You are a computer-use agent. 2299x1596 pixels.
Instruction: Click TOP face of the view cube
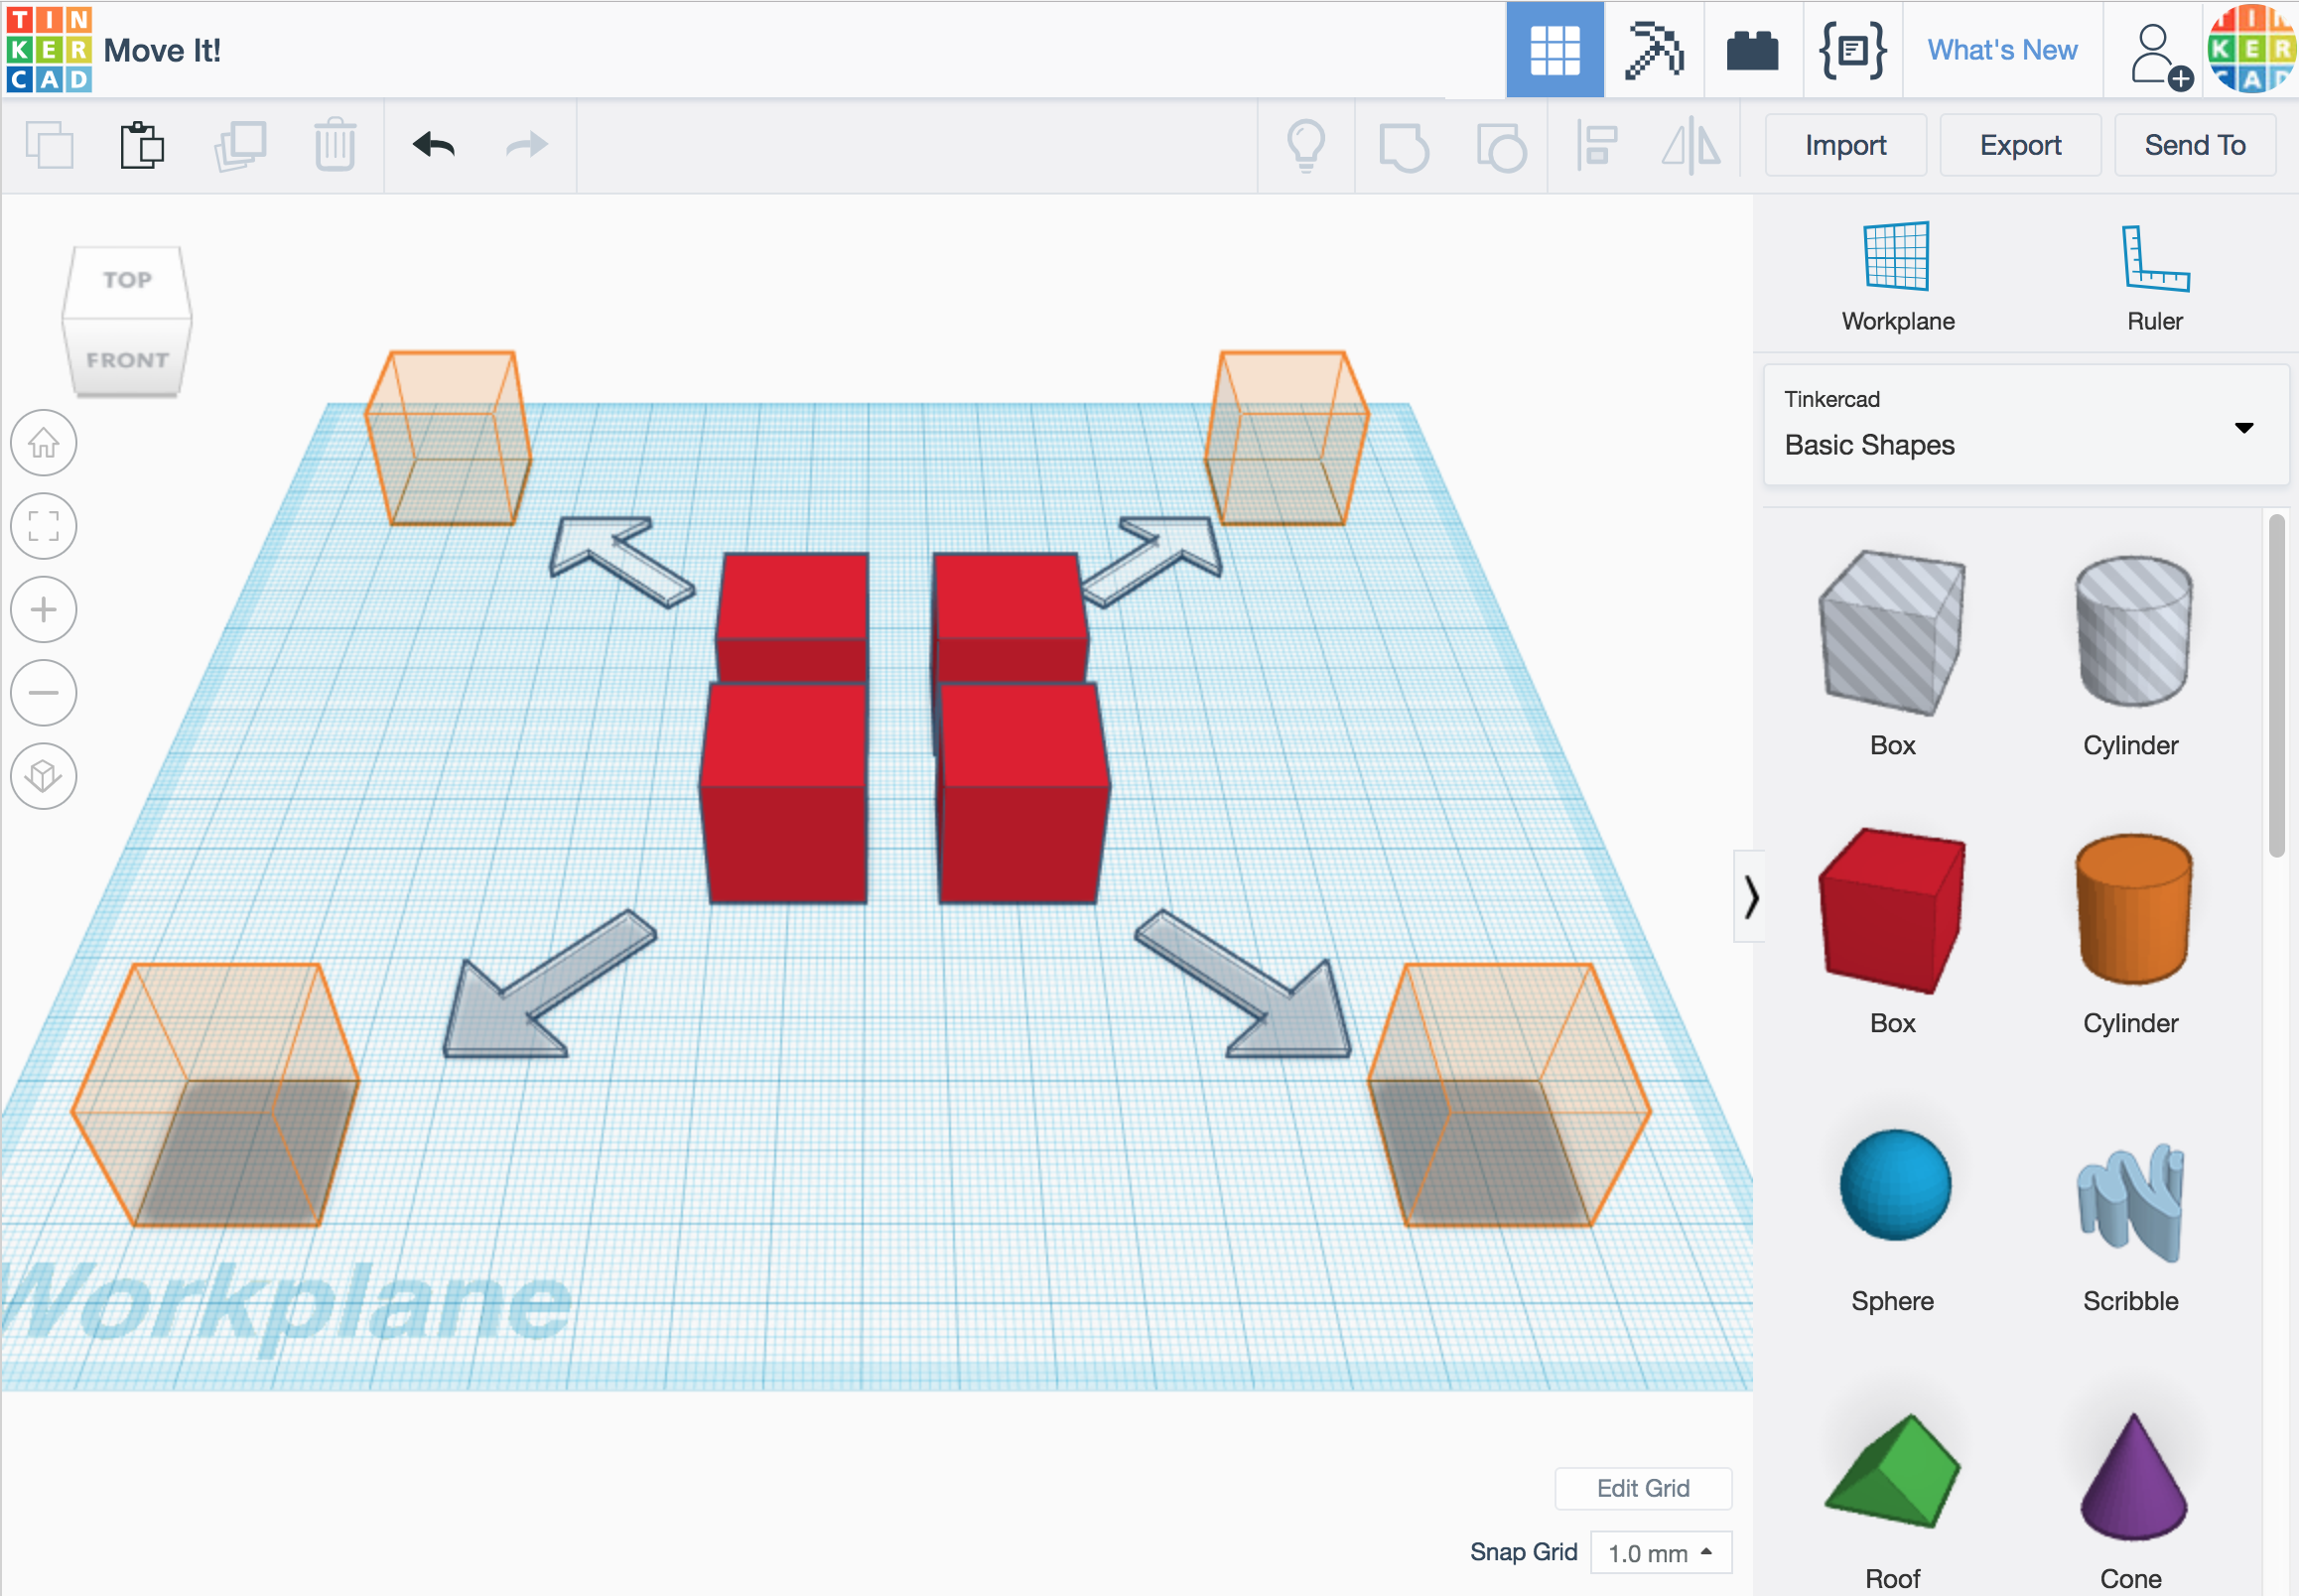point(127,281)
